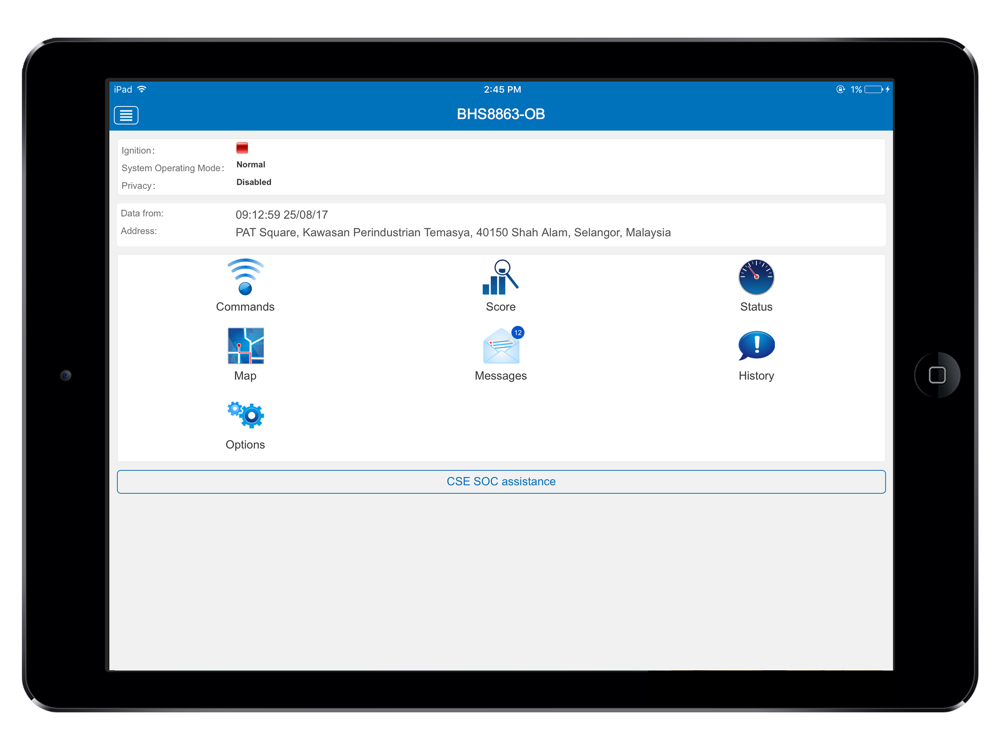The image size is (1000, 750).
Task: Click the History label text
Action: [756, 376]
